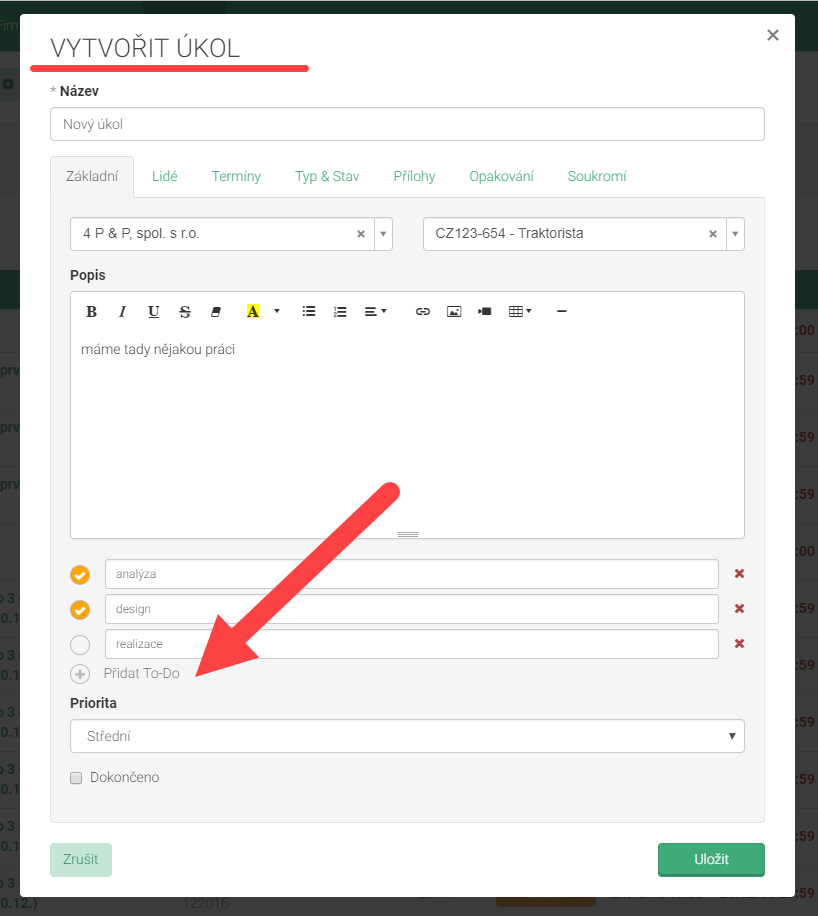Focus the Název task name field
Screen dimensions: 818x916
click(407, 124)
